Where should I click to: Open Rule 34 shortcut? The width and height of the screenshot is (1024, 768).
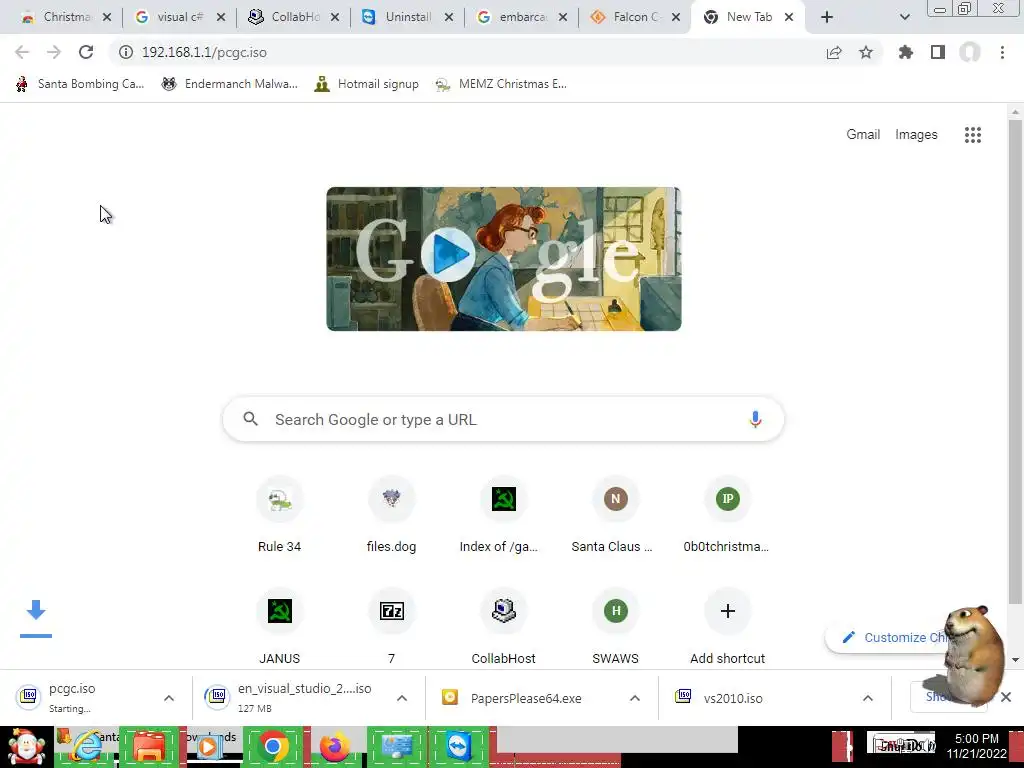[280, 516]
